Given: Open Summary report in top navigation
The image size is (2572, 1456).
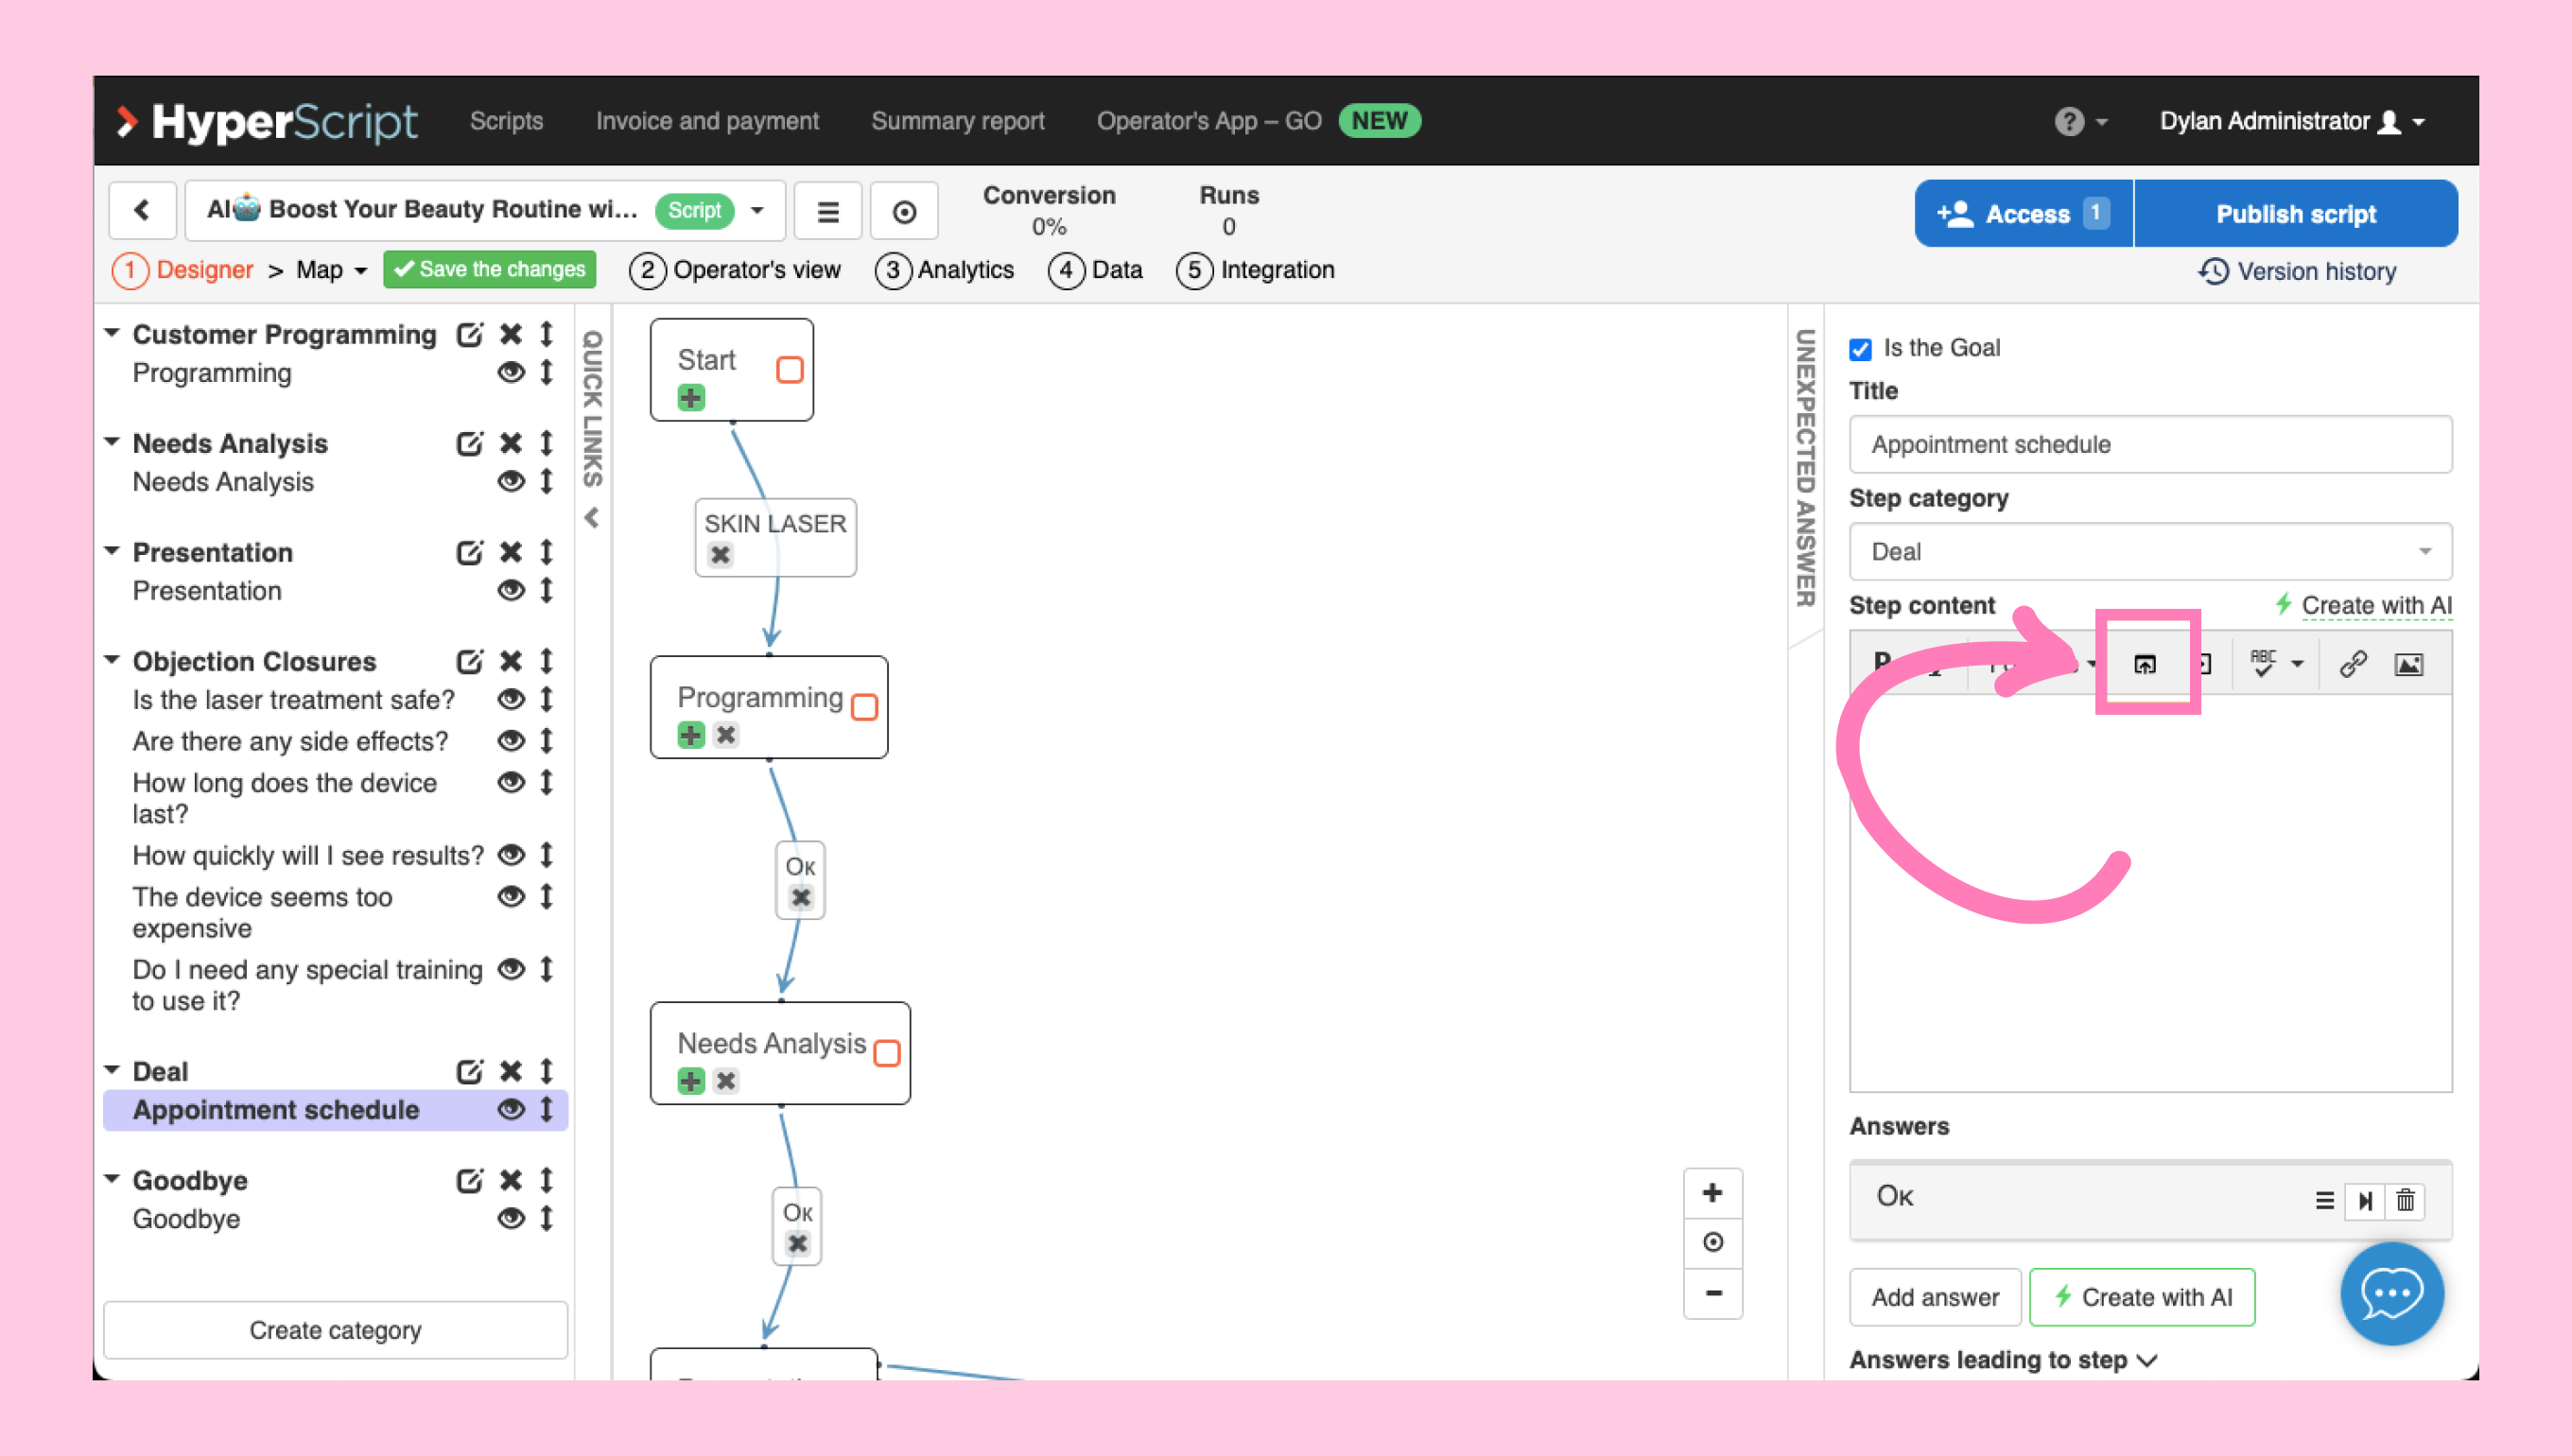Looking at the screenshot, I should pyautogui.click(x=957, y=121).
